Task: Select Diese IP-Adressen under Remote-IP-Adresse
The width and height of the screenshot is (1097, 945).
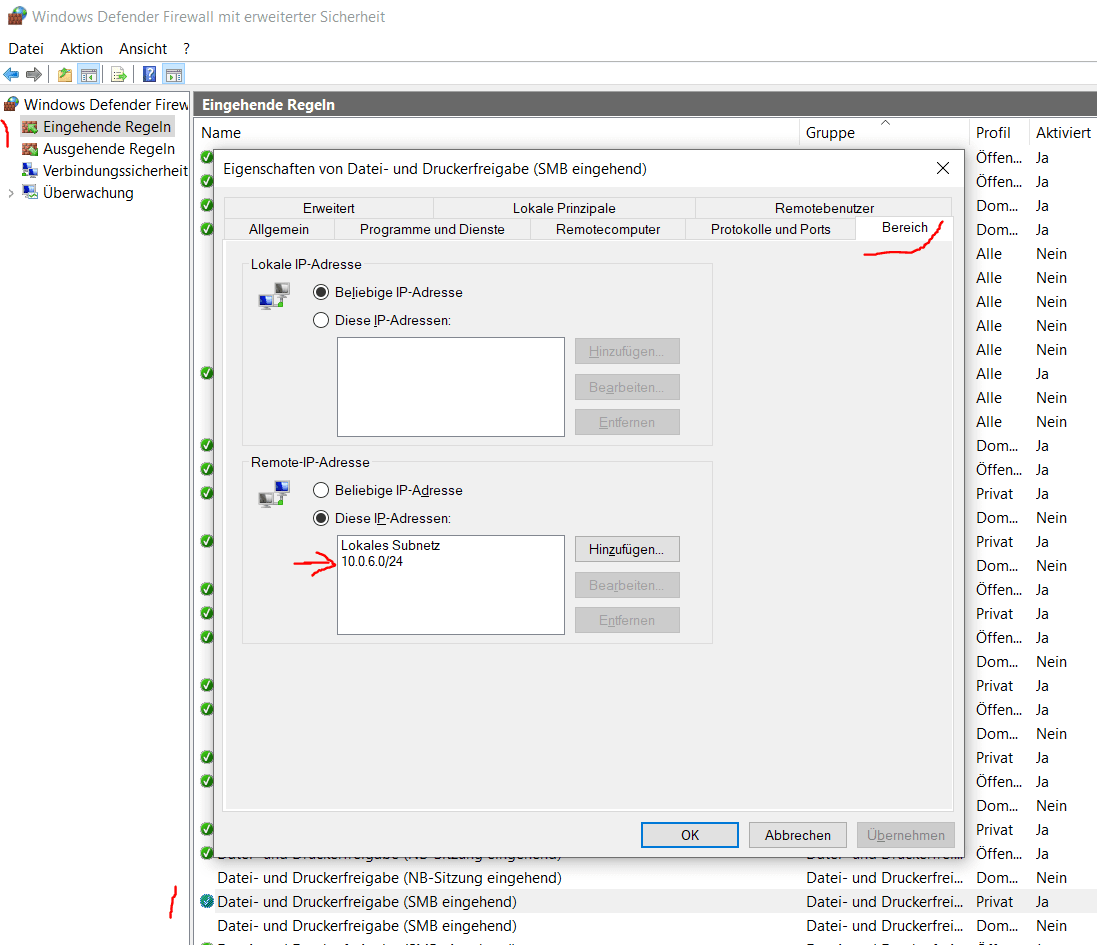Action: coord(320,518)
